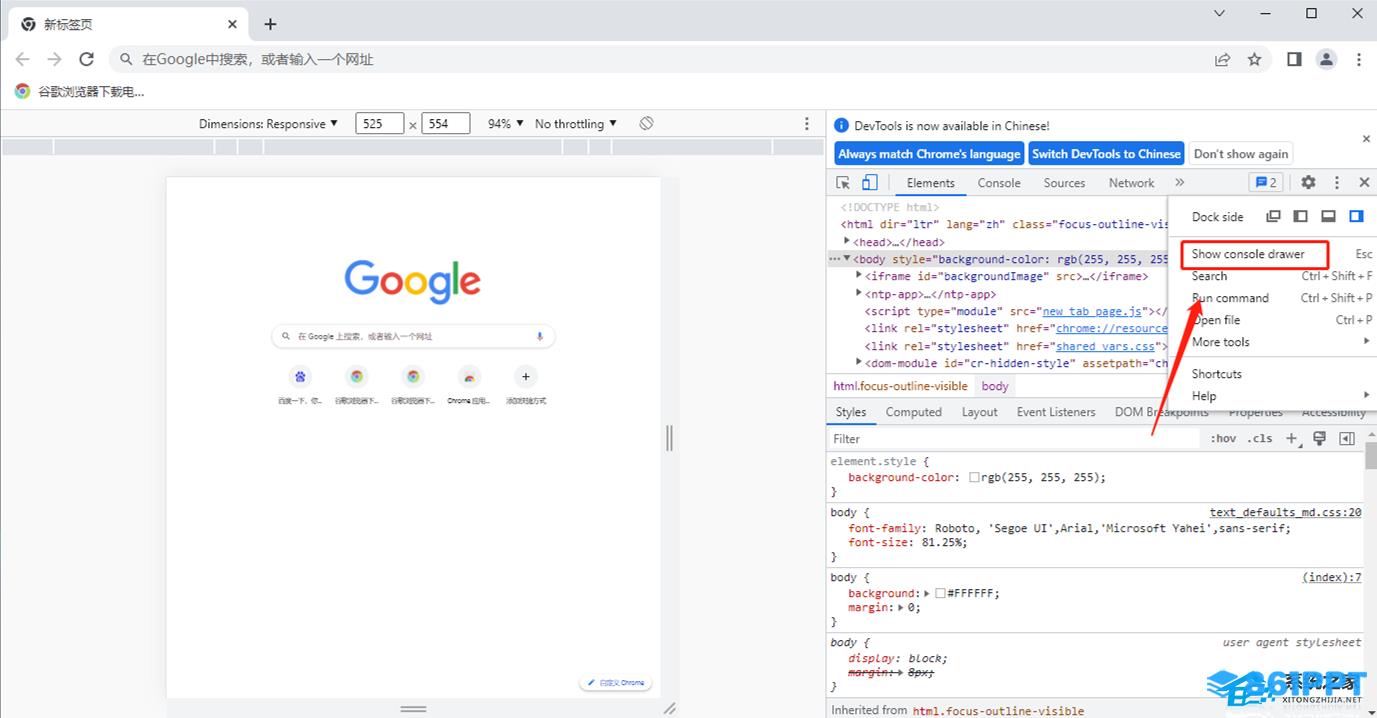This screenshot has width=1377, height=718.
Task: Click #FFFFFF background color swatch
Action: [x=940, y=593]
